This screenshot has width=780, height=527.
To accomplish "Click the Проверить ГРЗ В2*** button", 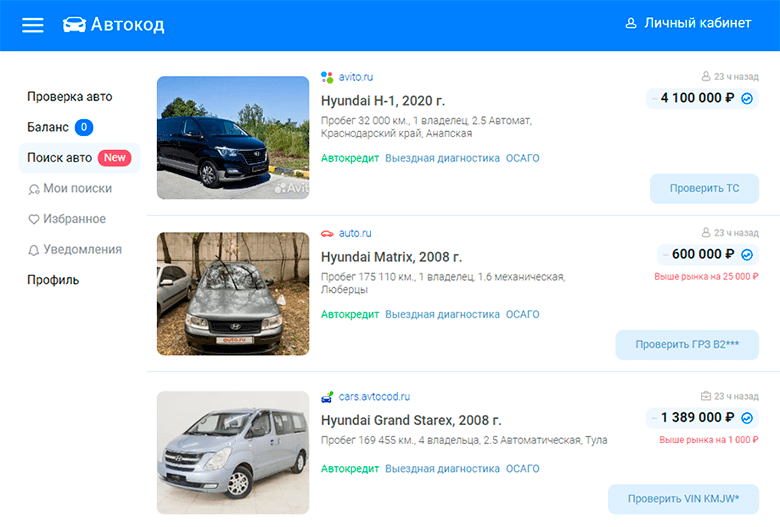I will 687,345.
